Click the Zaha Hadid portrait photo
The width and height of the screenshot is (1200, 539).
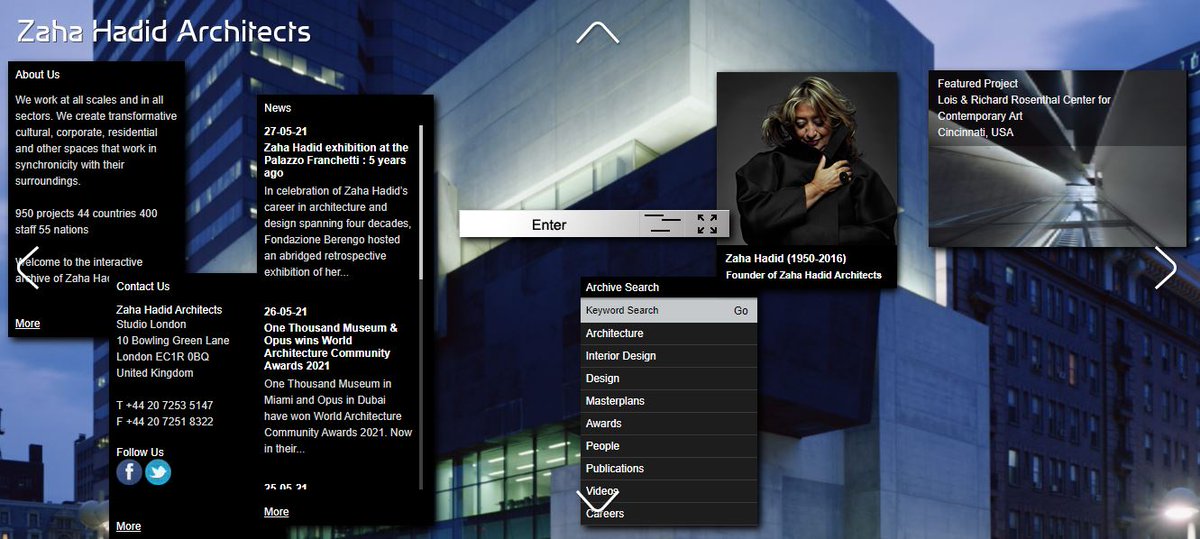pyautogui.click(x=807, y=158)
